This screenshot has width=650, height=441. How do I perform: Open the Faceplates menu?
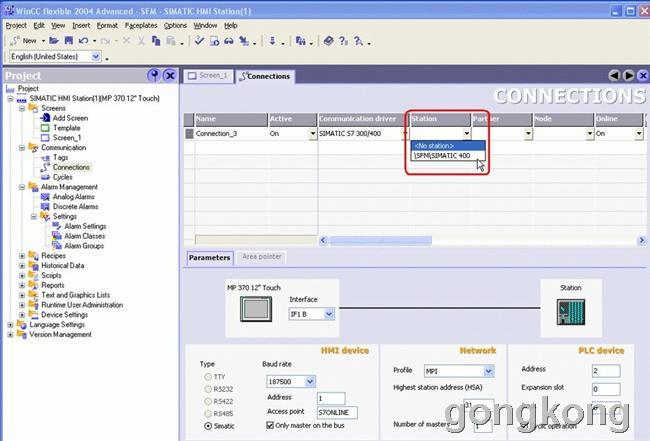[x=141, y=26]
